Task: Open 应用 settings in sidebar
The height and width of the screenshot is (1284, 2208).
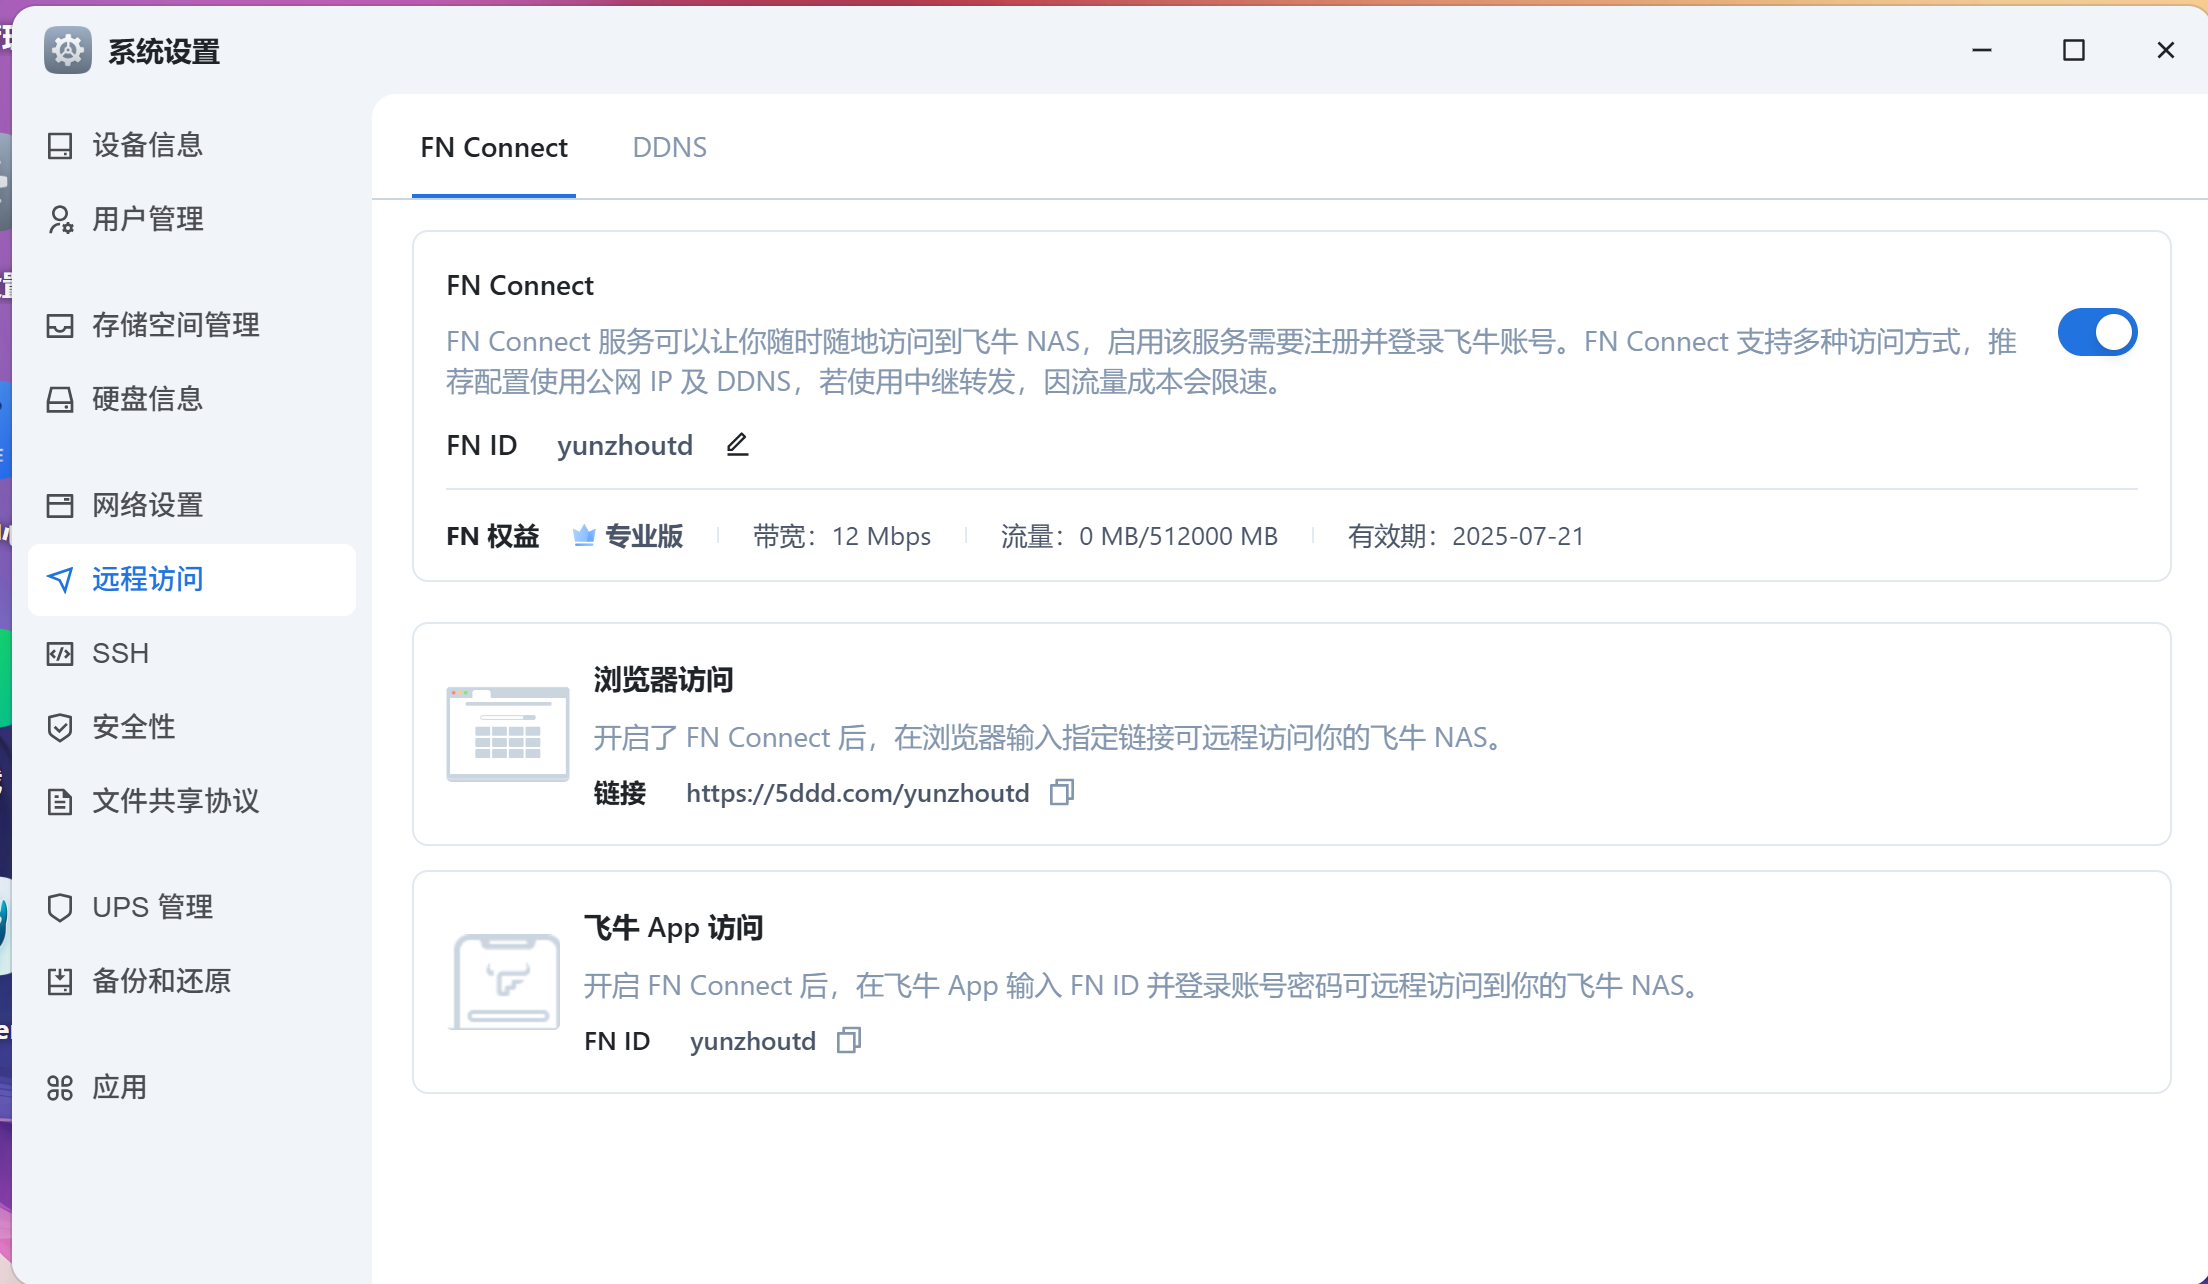Action: [119, 1087]
